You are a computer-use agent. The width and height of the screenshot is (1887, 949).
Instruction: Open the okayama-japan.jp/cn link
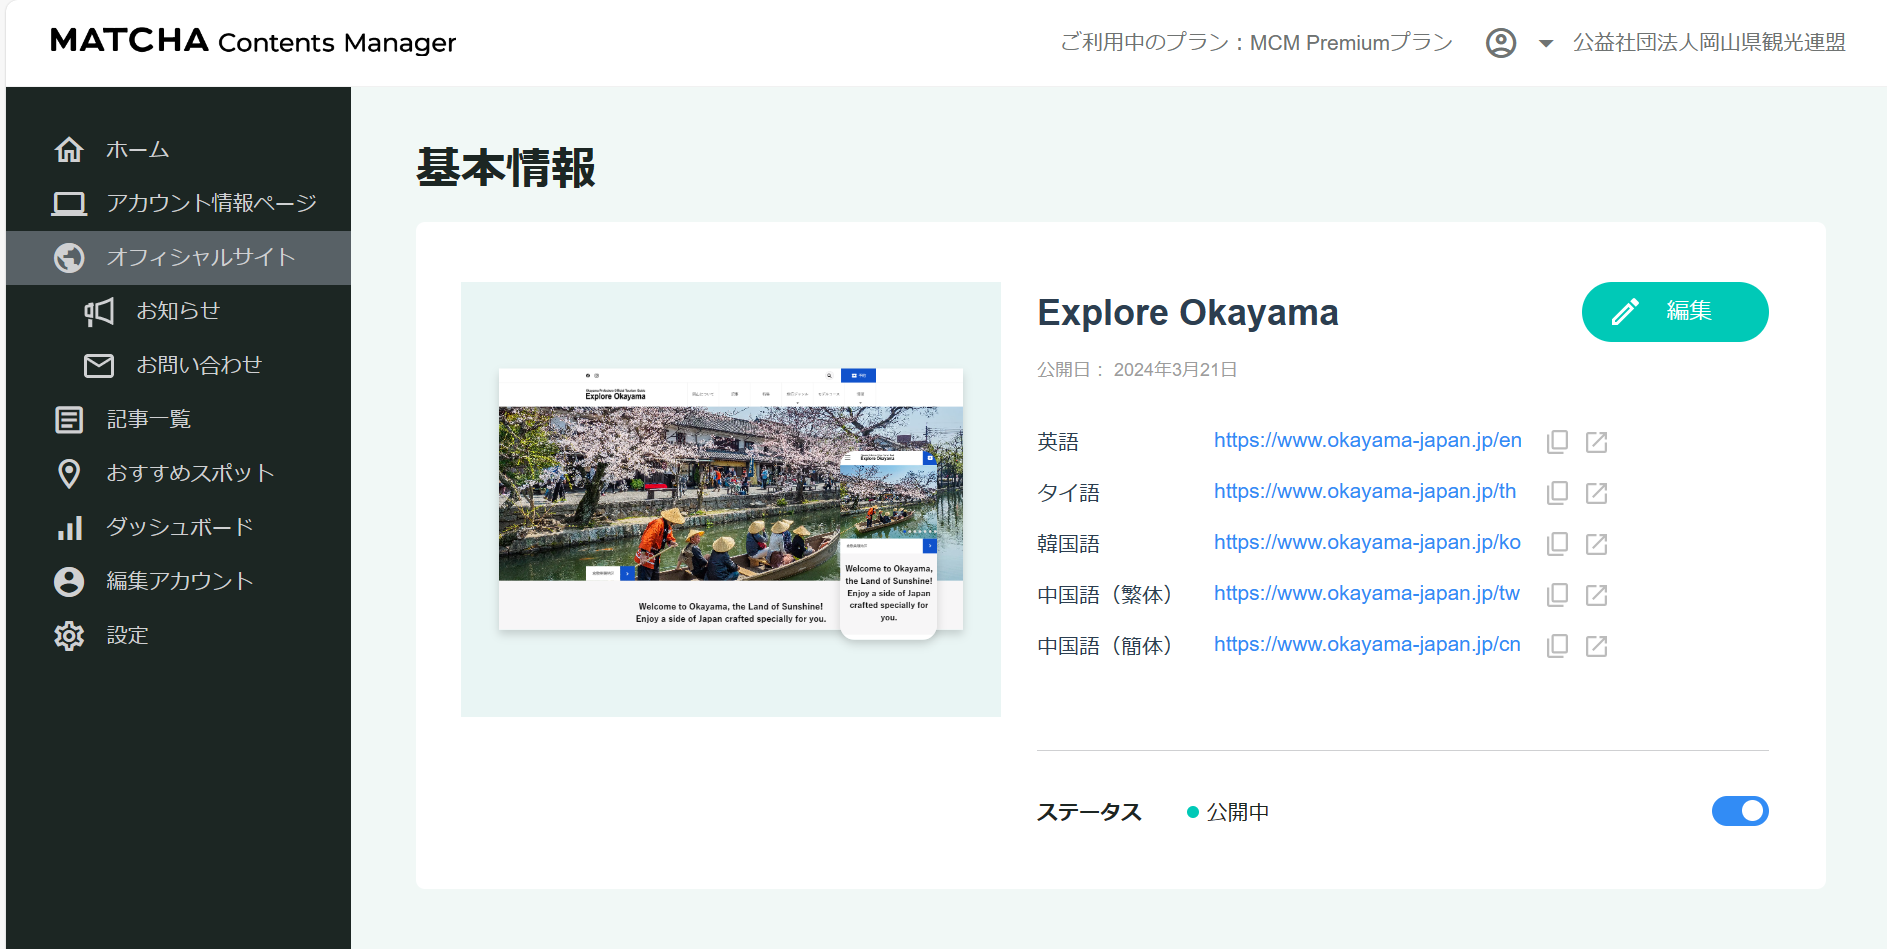[1367, 645]
